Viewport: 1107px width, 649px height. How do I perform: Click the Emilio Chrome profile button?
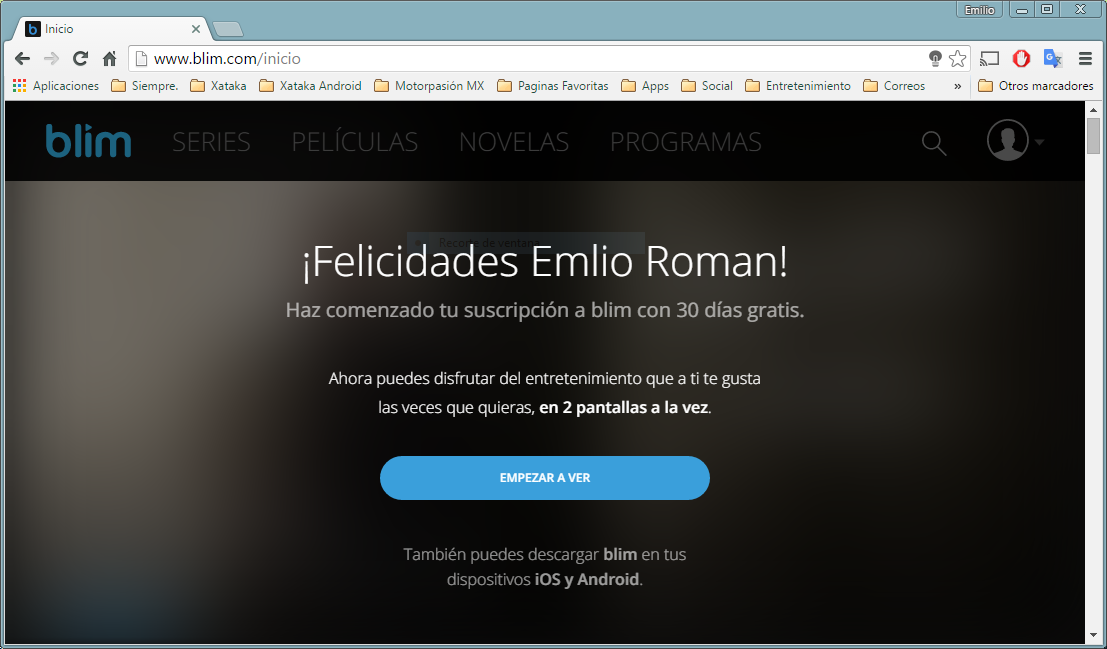coord(980,10)
